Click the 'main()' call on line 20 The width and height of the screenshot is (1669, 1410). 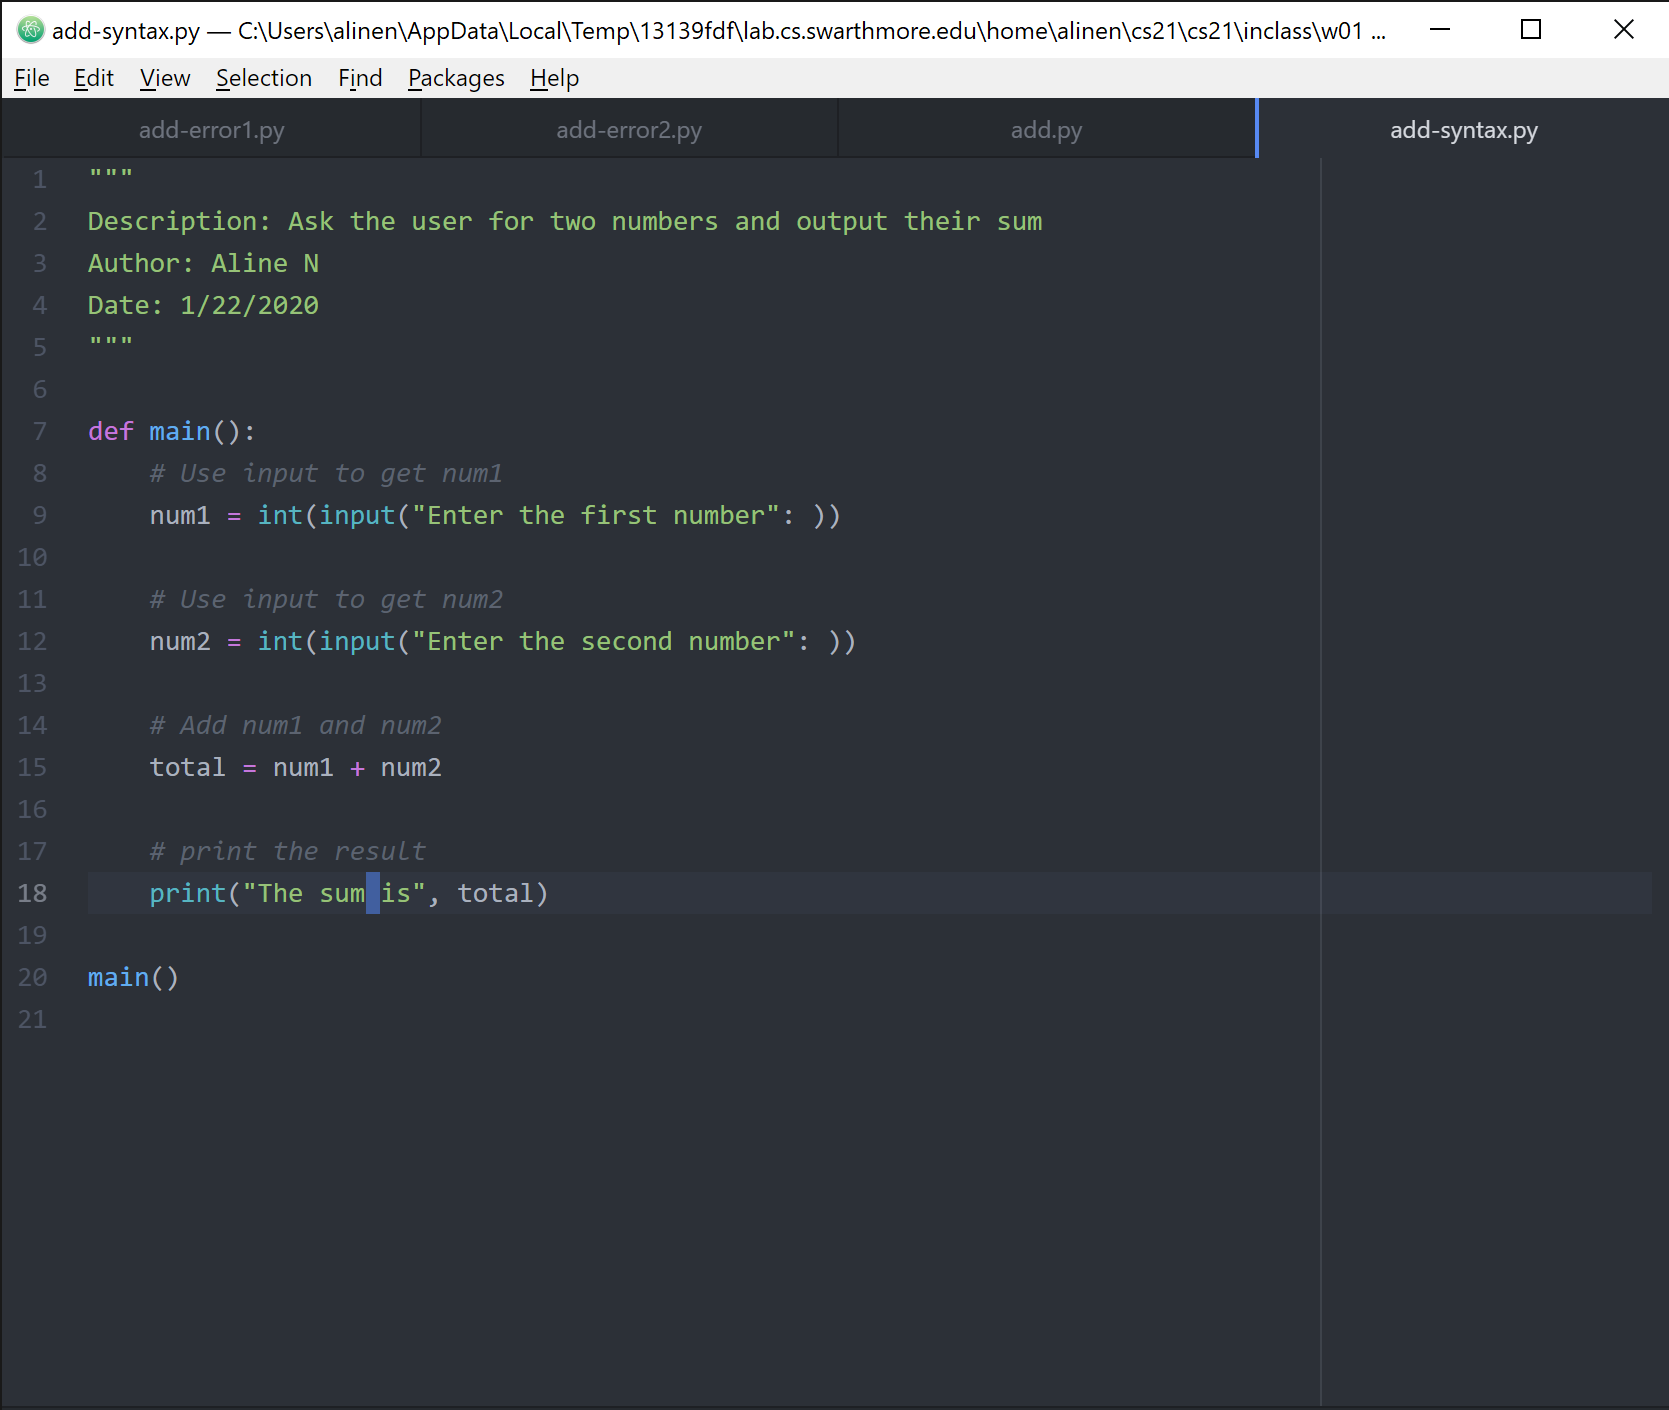coord(133,977)
